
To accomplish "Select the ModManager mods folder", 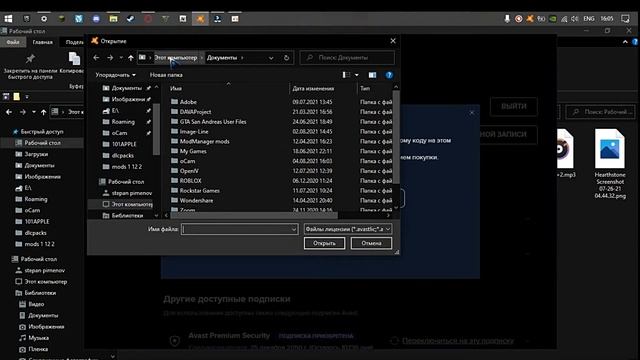I will 204,141.
